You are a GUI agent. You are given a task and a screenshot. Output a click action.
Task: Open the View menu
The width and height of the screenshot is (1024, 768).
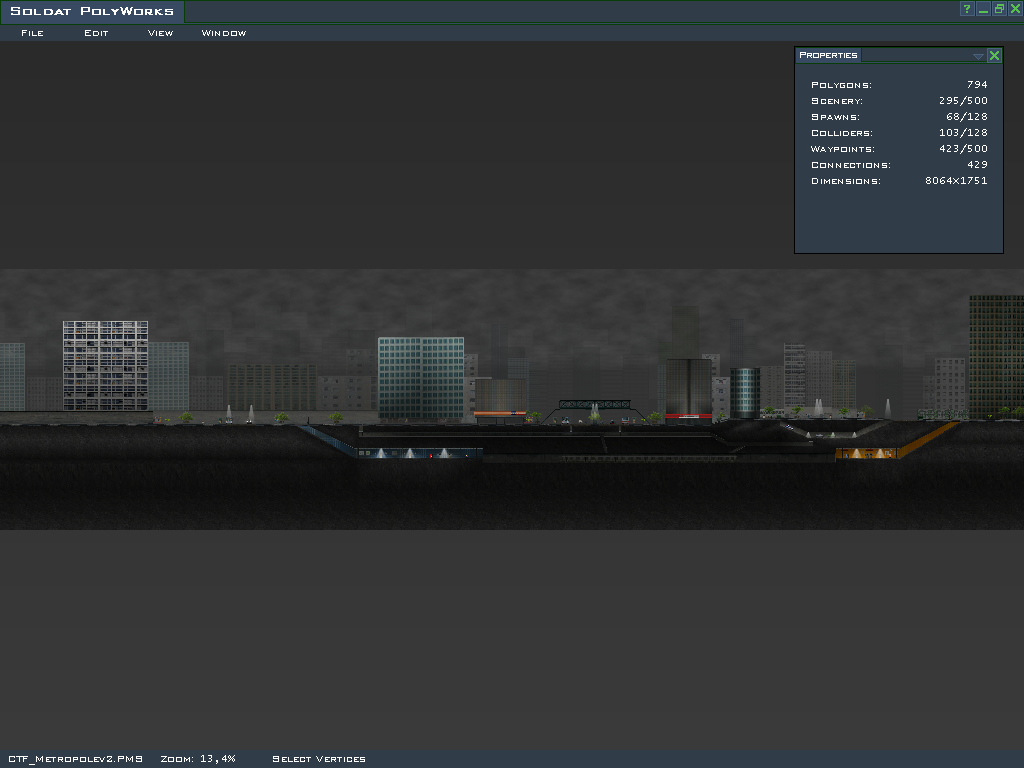point(160,33)
